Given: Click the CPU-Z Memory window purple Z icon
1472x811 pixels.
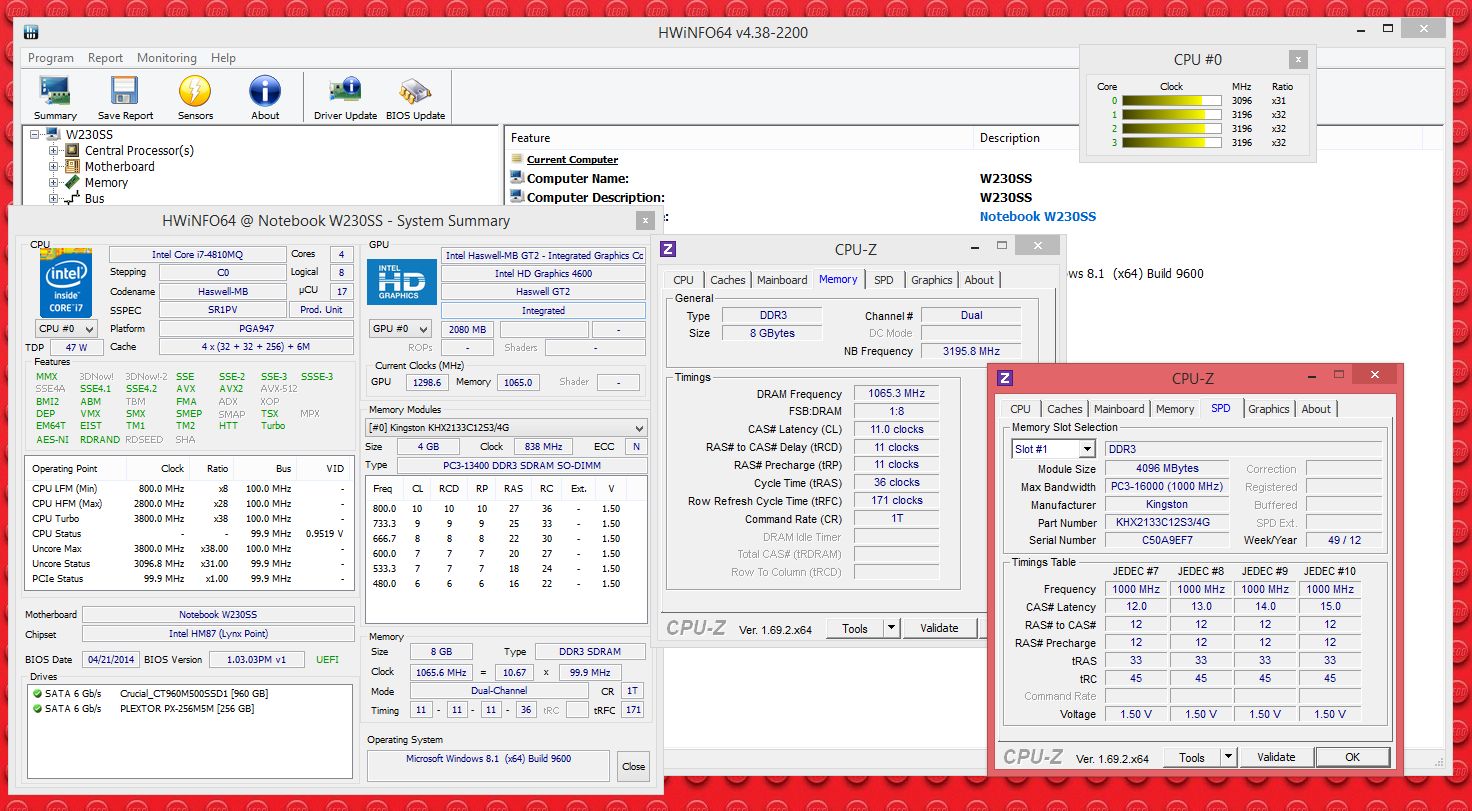Looking at the screenshot, I should click(669, 249).
